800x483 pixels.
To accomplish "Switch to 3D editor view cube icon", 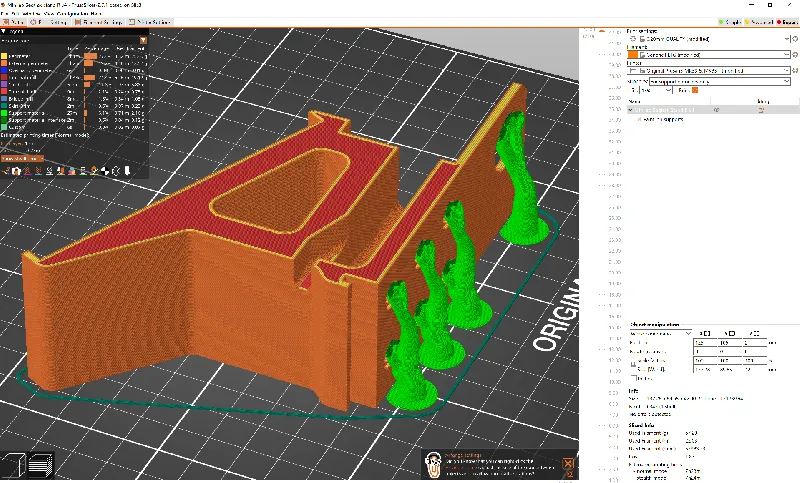I will [x=13, y=465].
